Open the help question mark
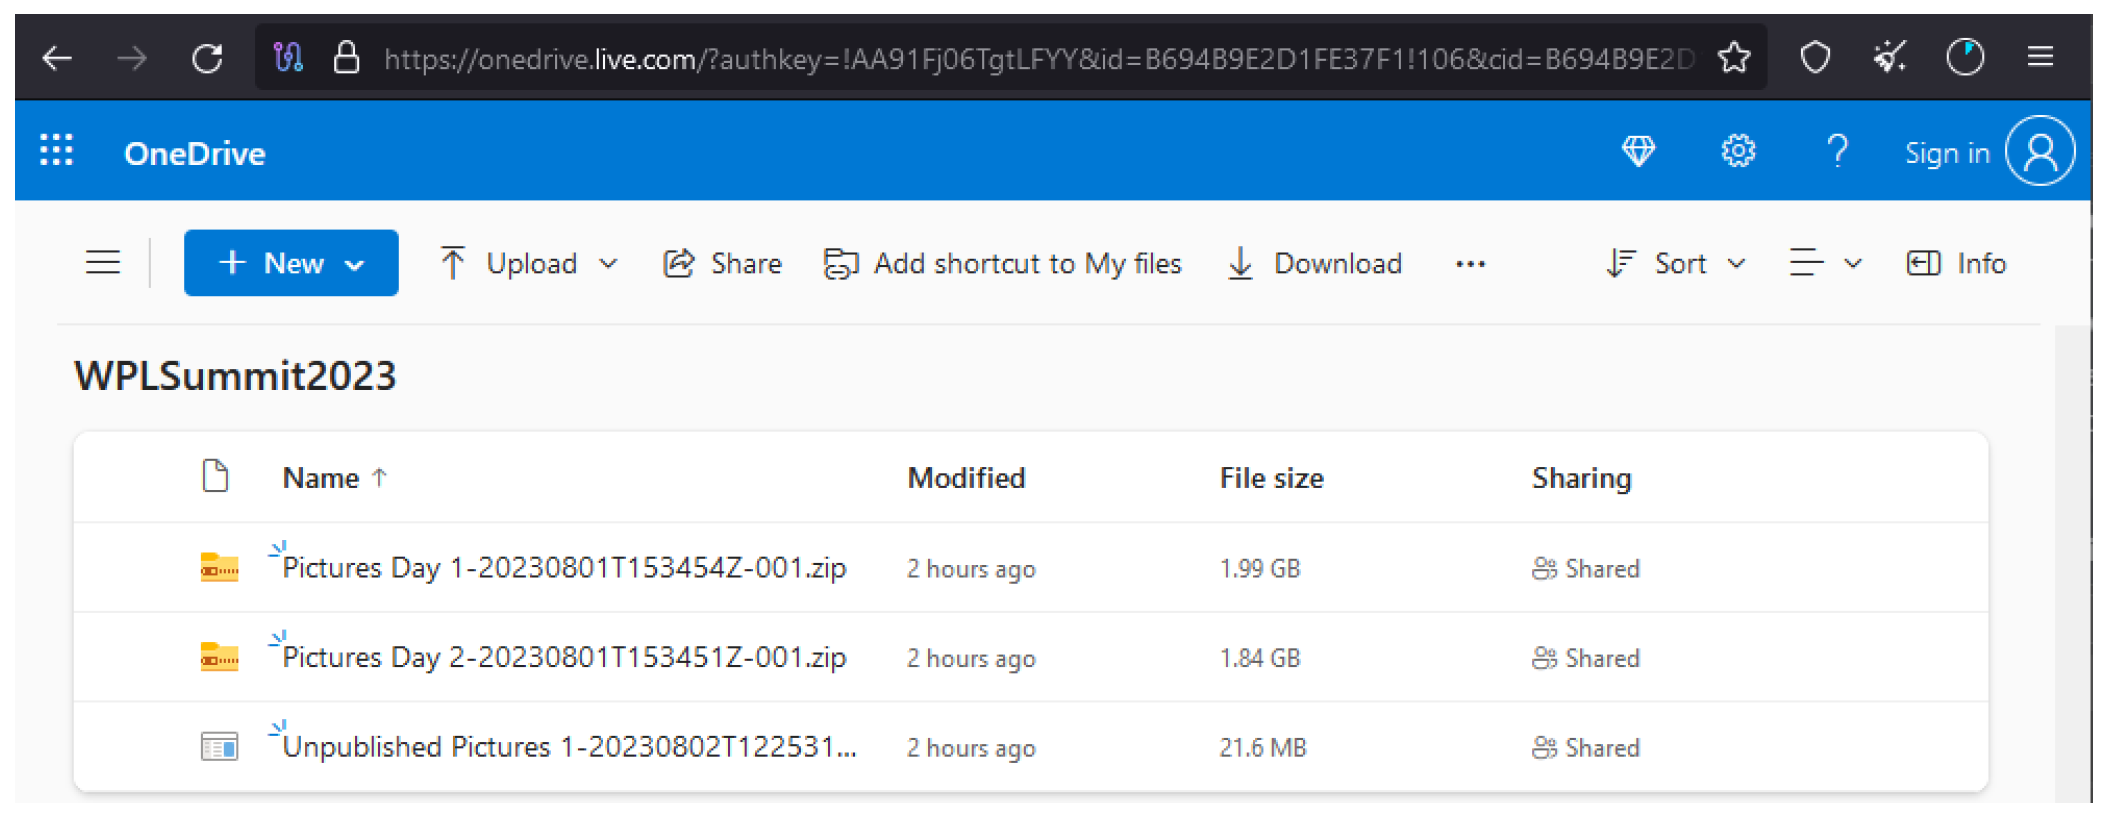Screen dimensions: 2105x814 click(x=1836, y=152)
